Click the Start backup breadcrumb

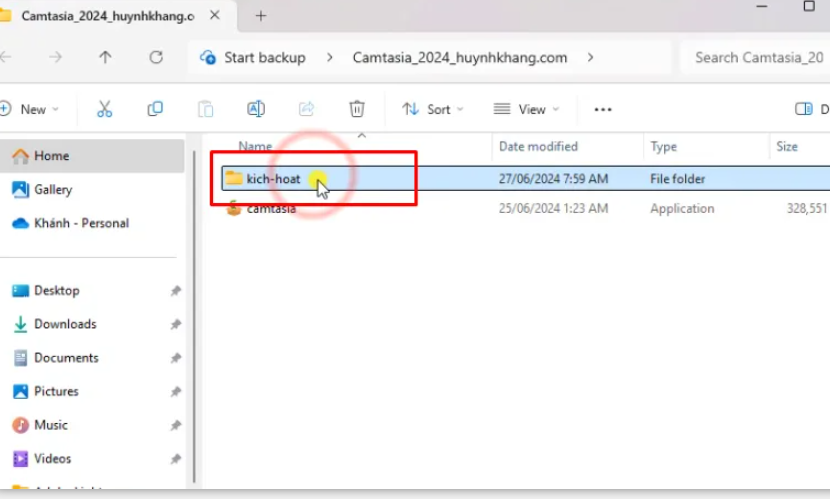pyautogui.click(x=264, y=58)
